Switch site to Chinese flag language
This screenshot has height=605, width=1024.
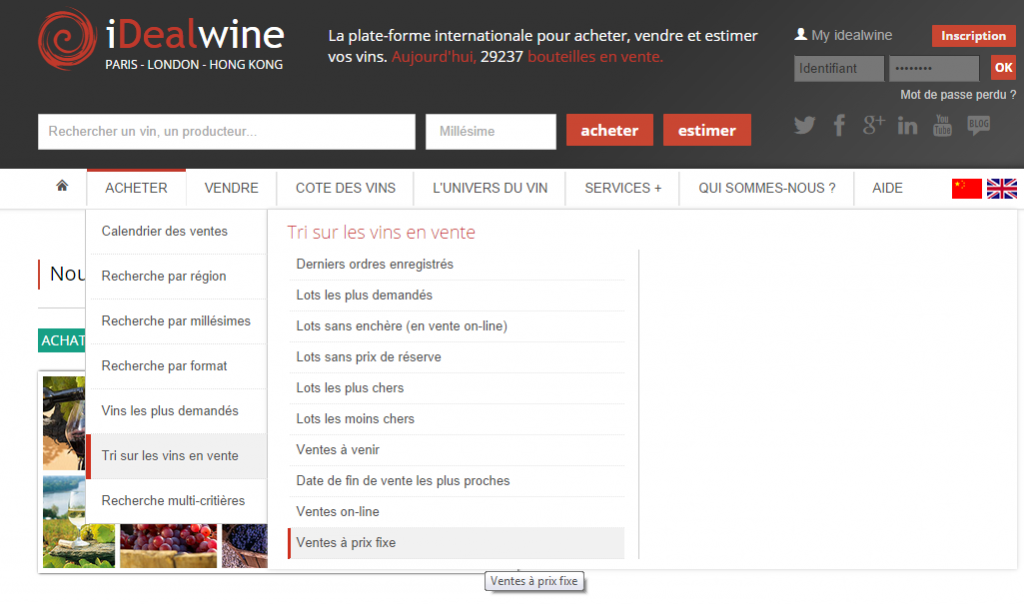pos(967,188)
